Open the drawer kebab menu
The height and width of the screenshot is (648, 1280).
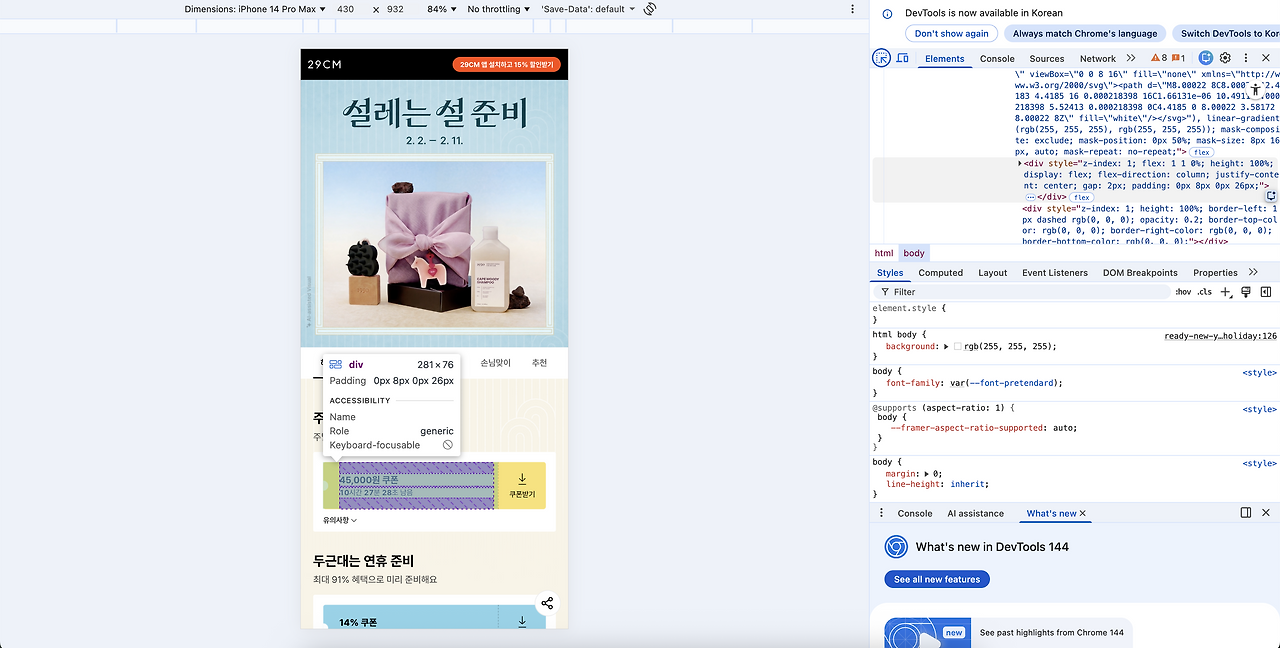[881, 513]
